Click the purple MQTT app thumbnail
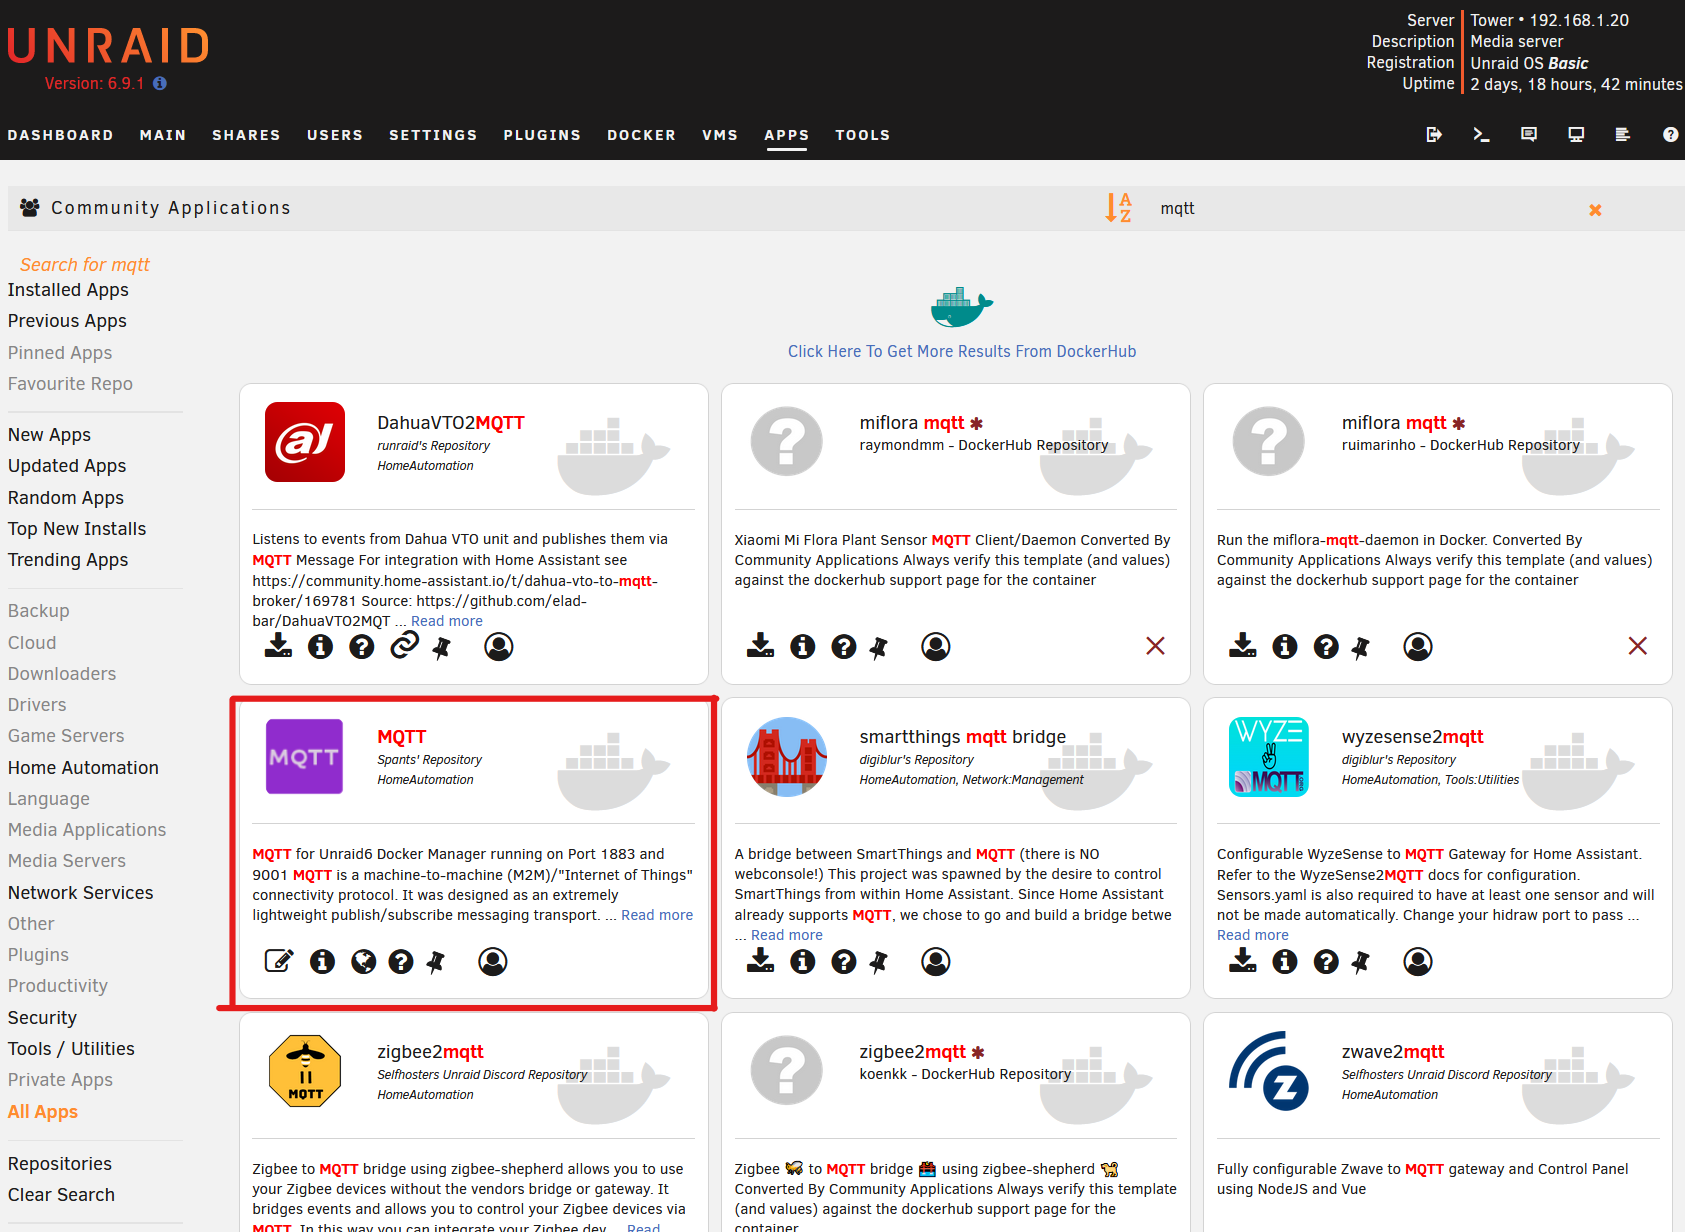The width and height of the screenshot is (1685, 1232). click(304, 756)
